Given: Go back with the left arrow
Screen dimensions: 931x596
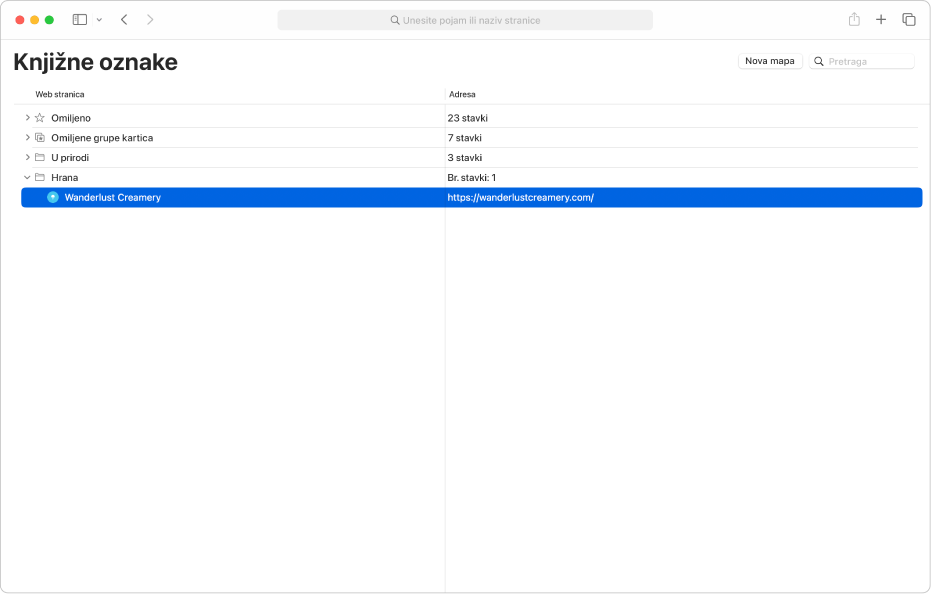Looking at the screenshot, I should pos(124,20).
